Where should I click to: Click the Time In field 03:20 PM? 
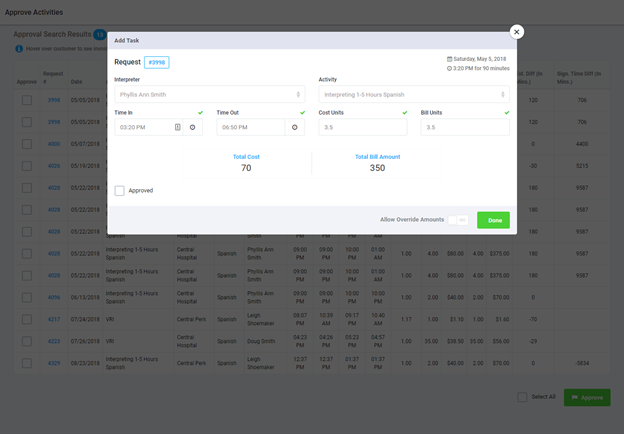tap(148, 127)
